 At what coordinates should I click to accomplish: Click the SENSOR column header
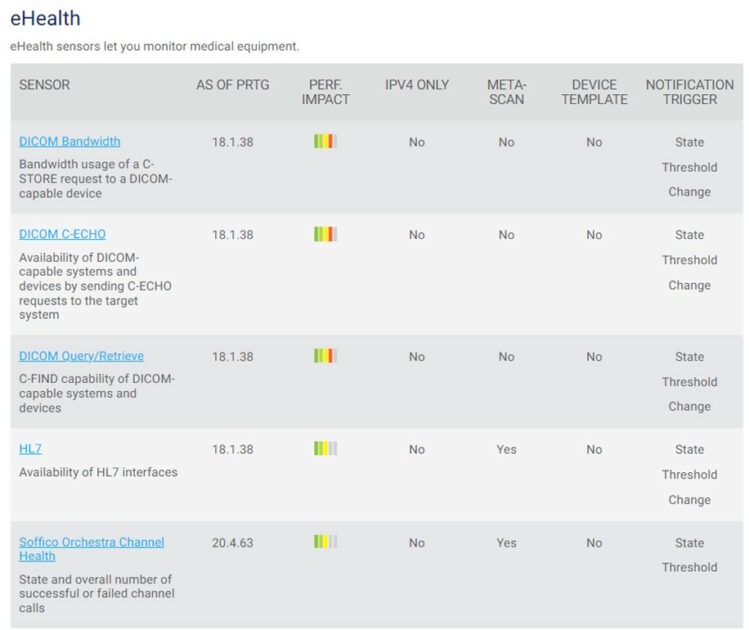(44, 85)
